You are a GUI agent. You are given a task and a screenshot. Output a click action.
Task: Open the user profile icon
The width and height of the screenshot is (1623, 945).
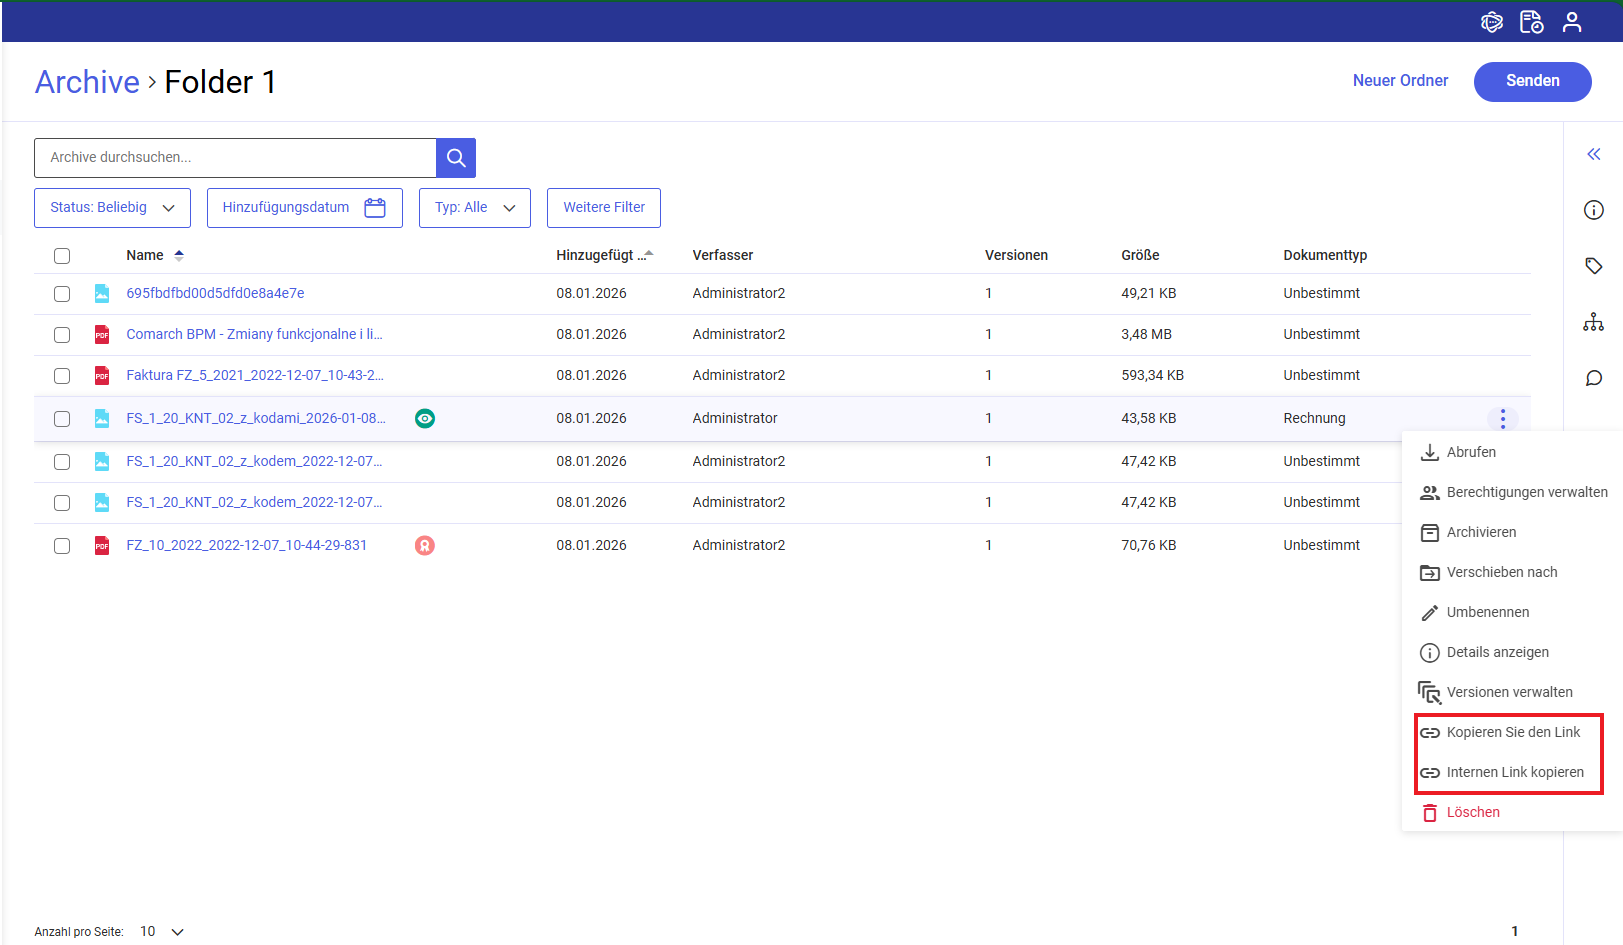click(1572, 22)
